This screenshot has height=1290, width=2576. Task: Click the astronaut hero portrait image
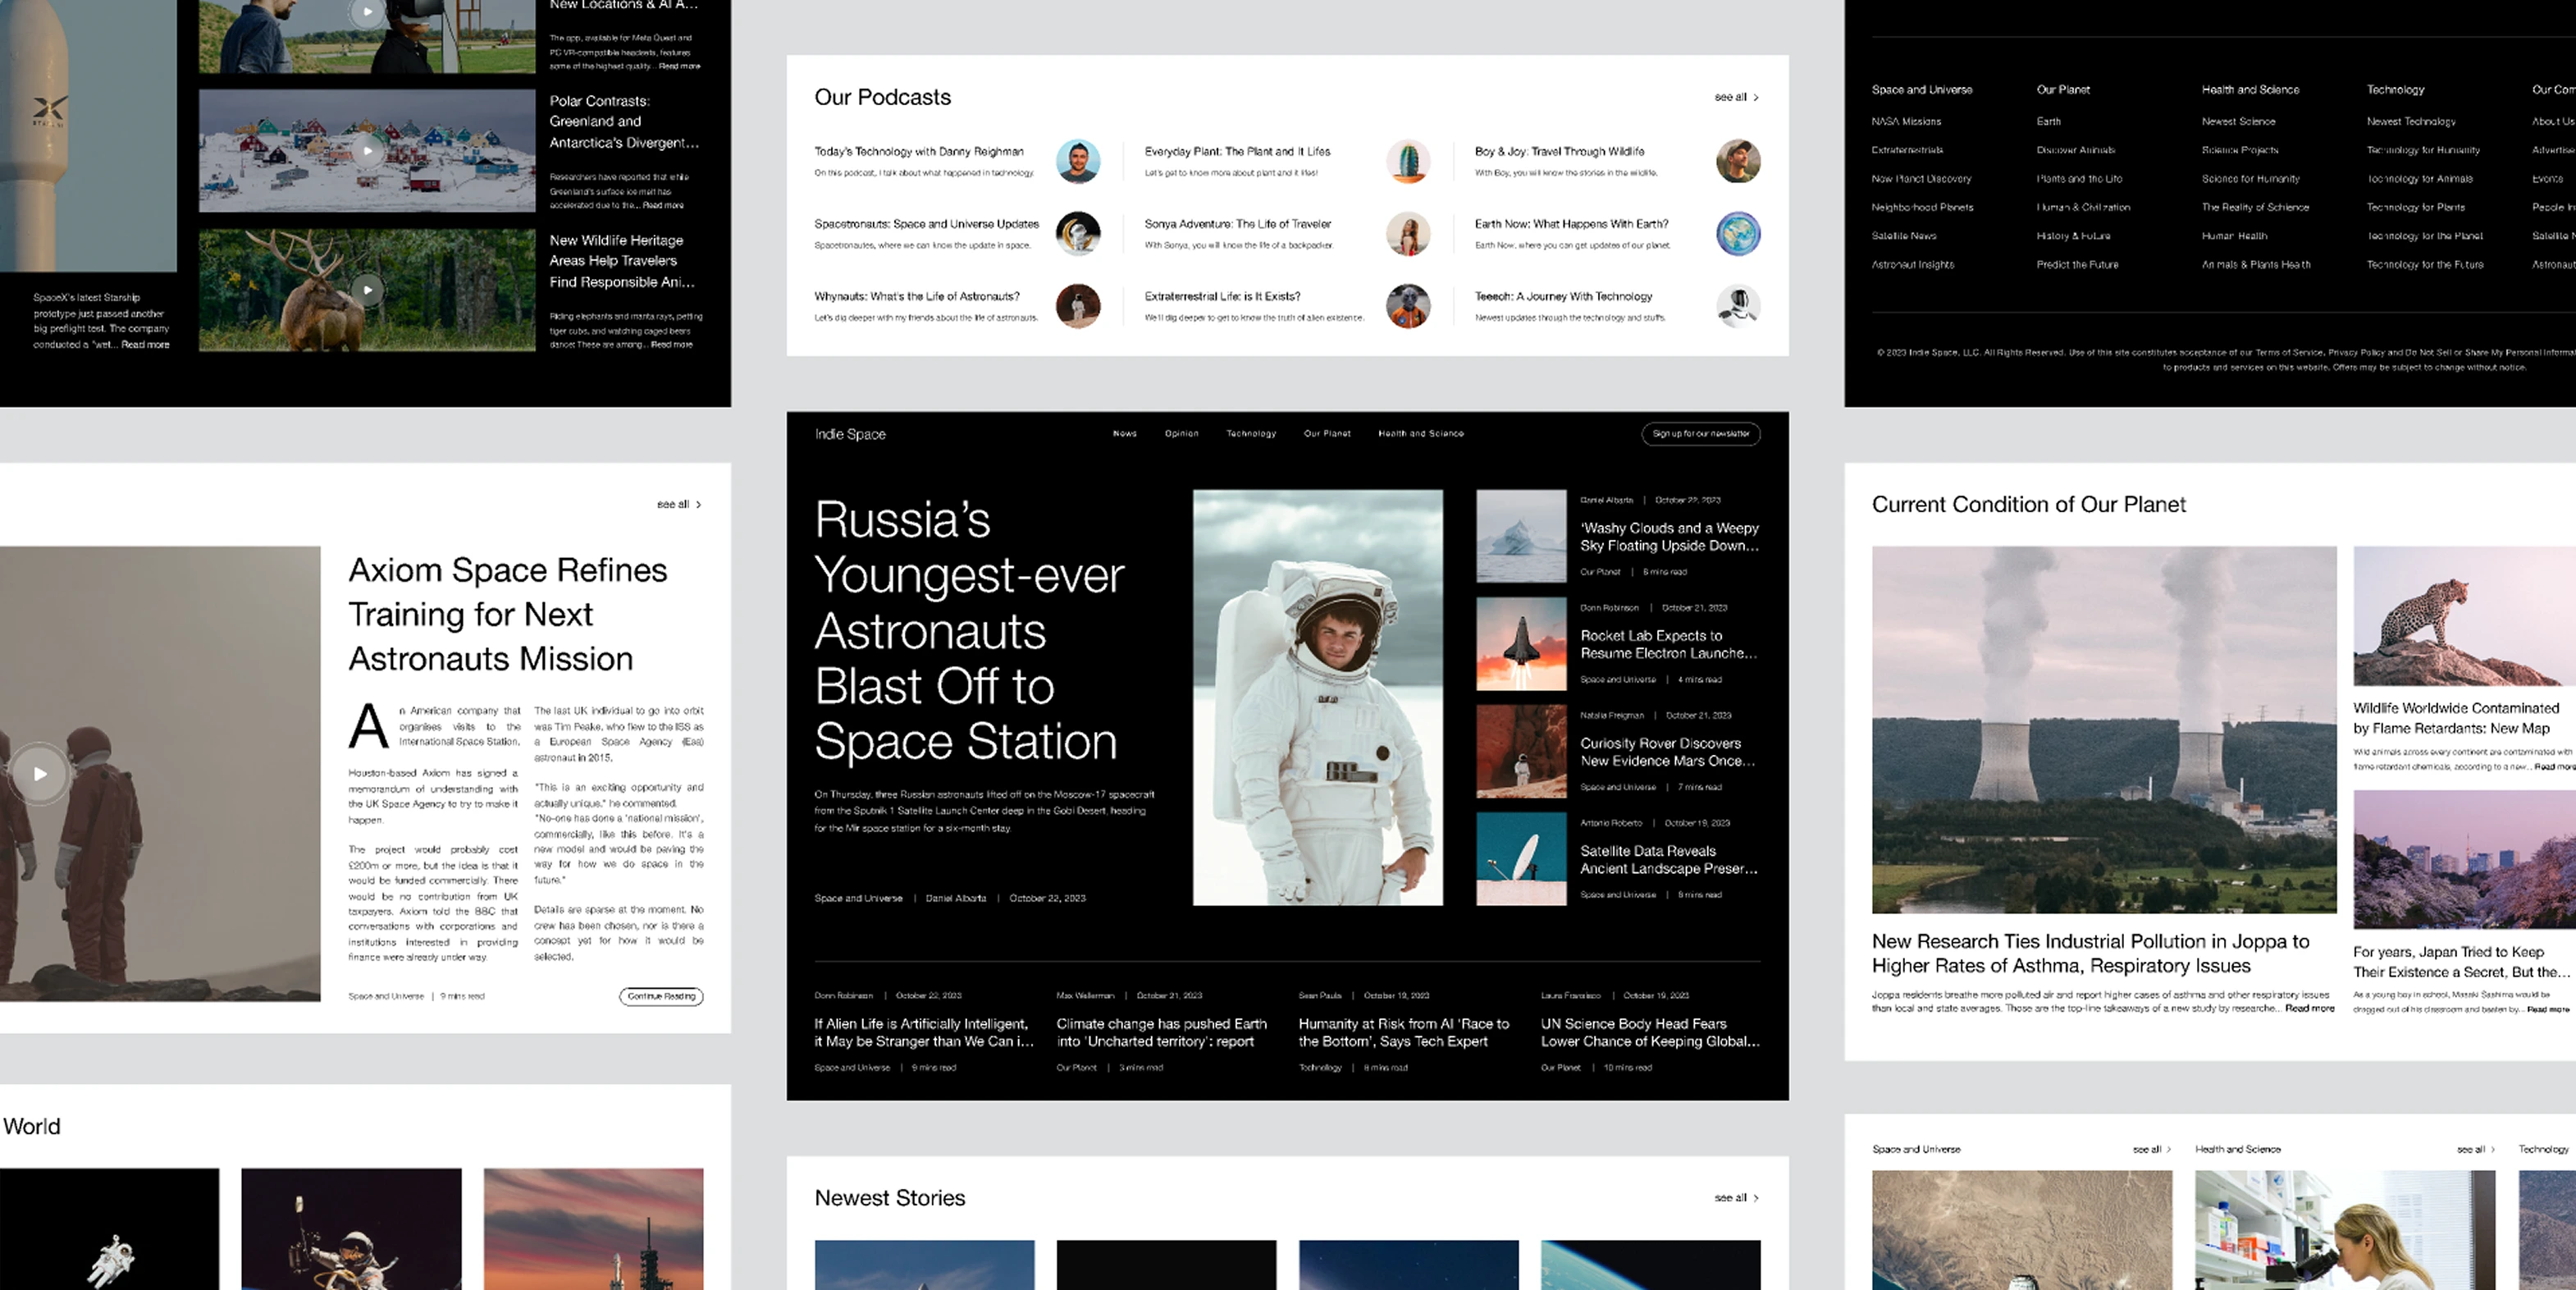[x=1317, y=697]
